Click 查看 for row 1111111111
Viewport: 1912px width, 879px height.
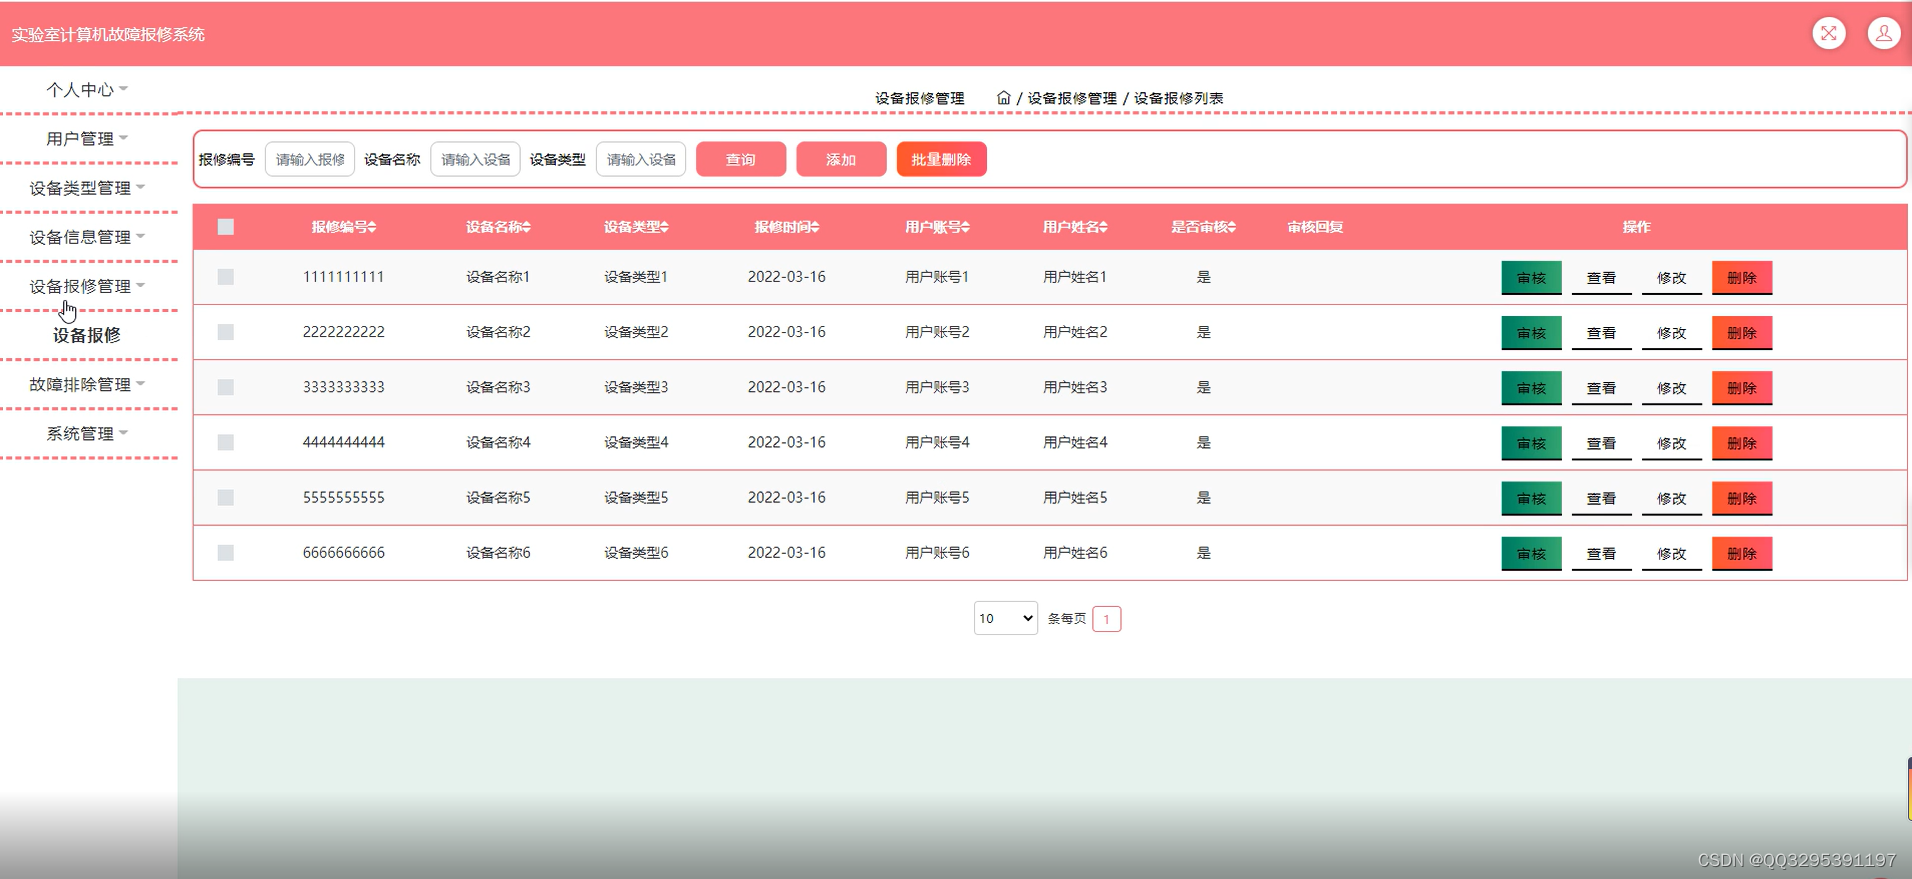(x=1601, y=278)
